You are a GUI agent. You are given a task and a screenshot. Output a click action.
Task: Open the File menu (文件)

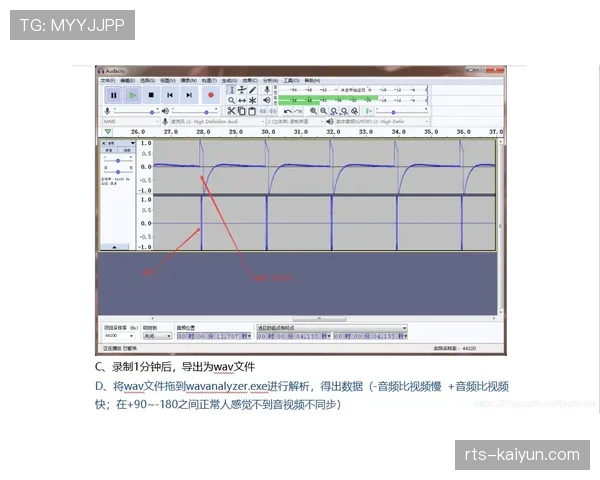click(108, 80)
